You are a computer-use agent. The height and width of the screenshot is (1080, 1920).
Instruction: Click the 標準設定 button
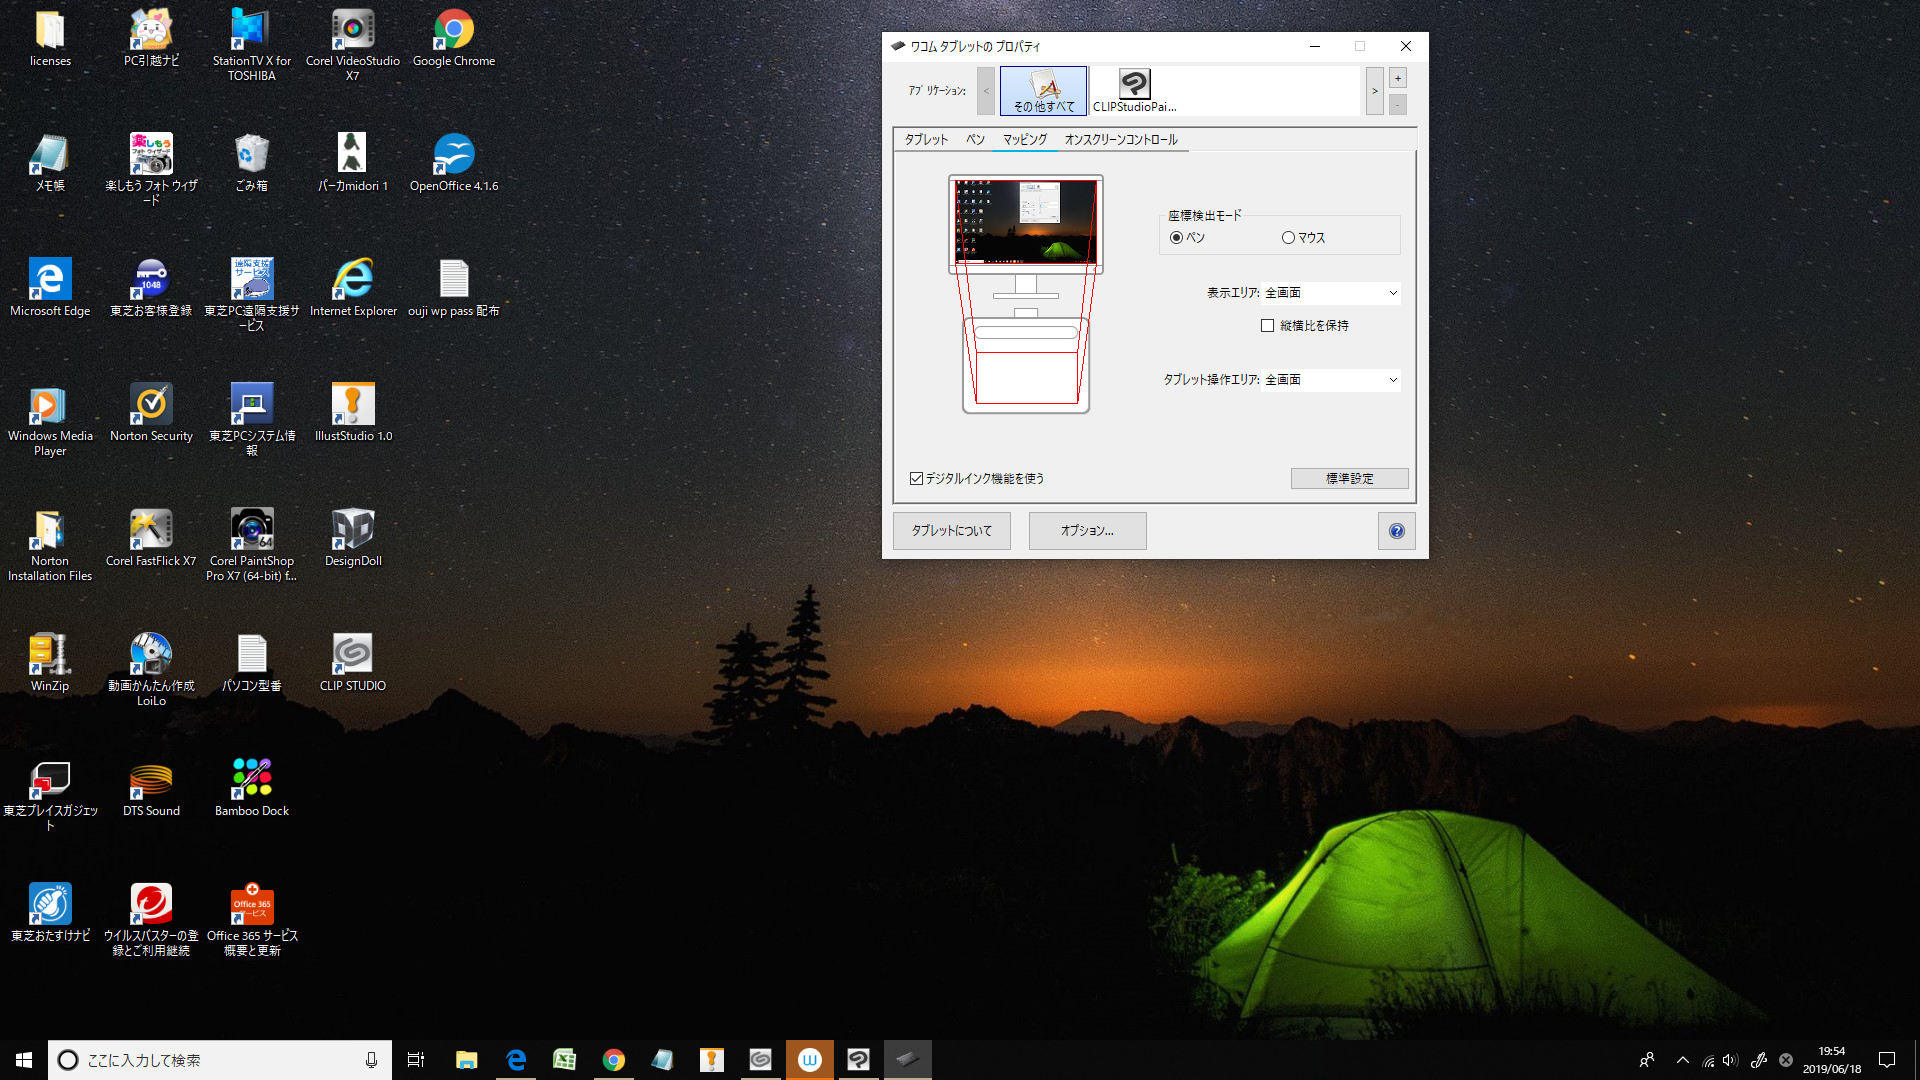click(x=1349, y=479)
